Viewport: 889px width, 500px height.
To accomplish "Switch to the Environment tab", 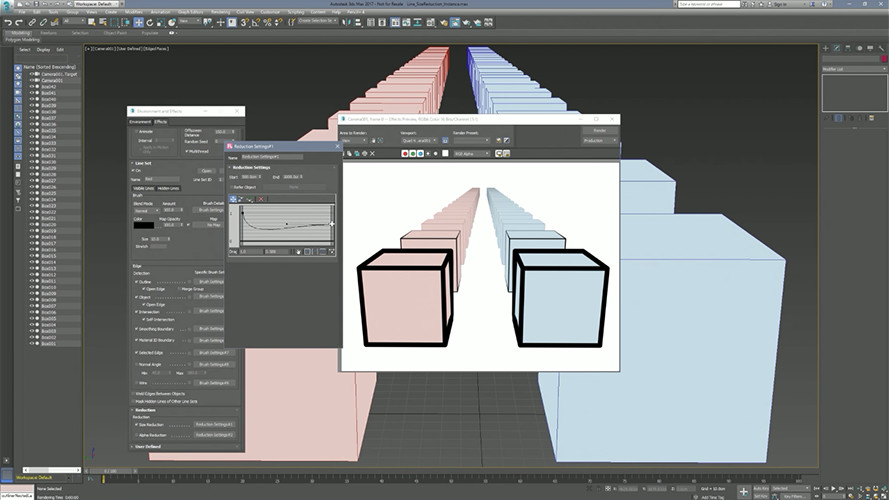I will pos(140,122).
